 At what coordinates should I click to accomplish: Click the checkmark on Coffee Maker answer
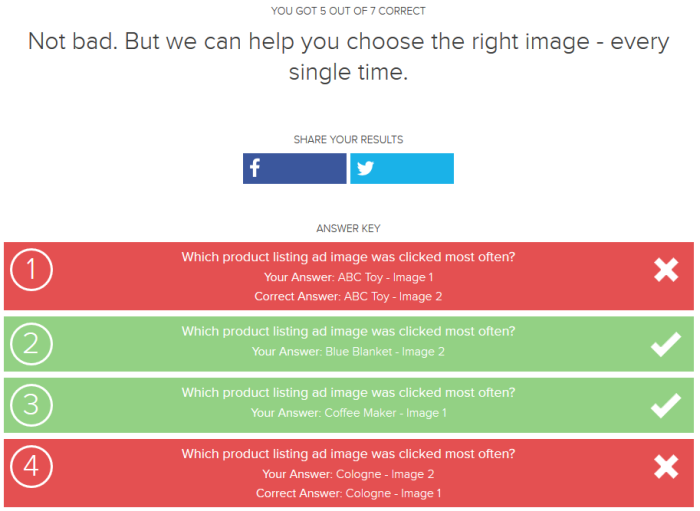666,406
